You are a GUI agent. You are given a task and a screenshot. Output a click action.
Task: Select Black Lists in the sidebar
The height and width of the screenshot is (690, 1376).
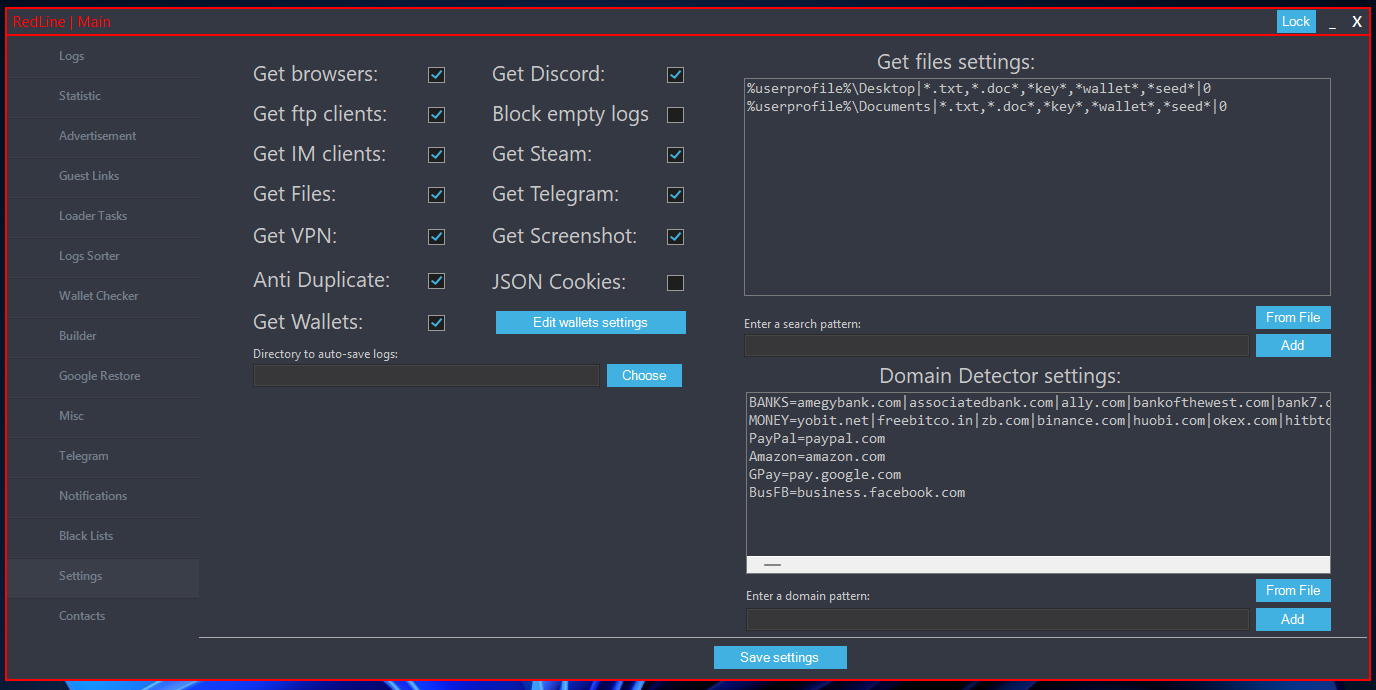point(86,536)
